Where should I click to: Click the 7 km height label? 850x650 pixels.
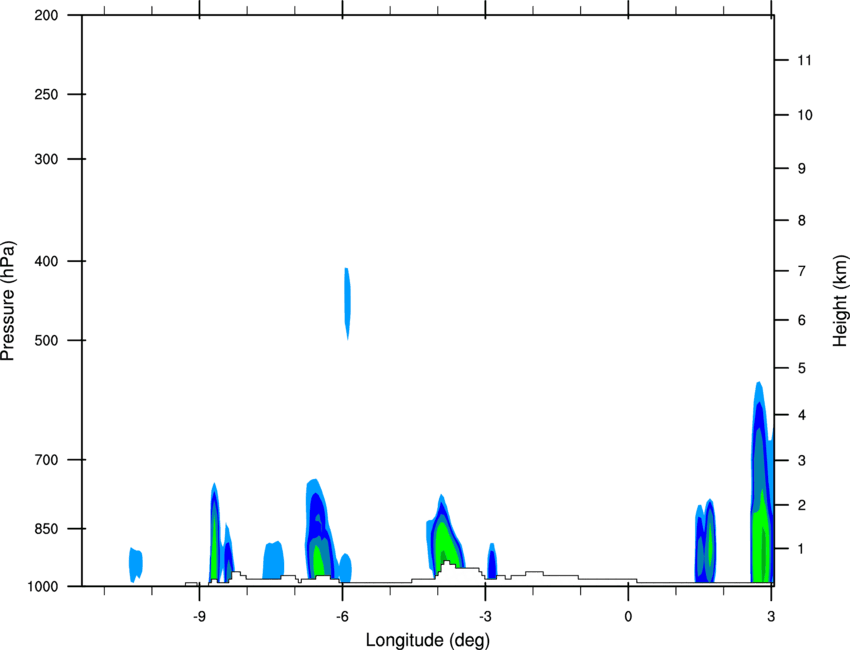pyautogui.click(x=802, y=271)
